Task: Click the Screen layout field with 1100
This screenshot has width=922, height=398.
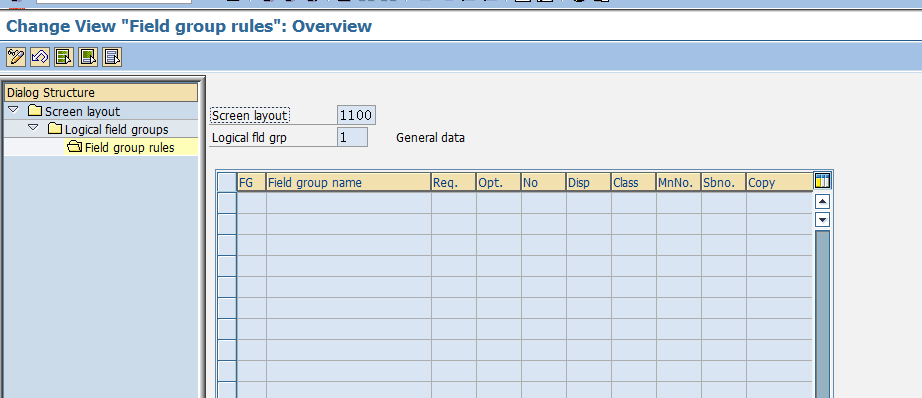Action: (356, 115)
